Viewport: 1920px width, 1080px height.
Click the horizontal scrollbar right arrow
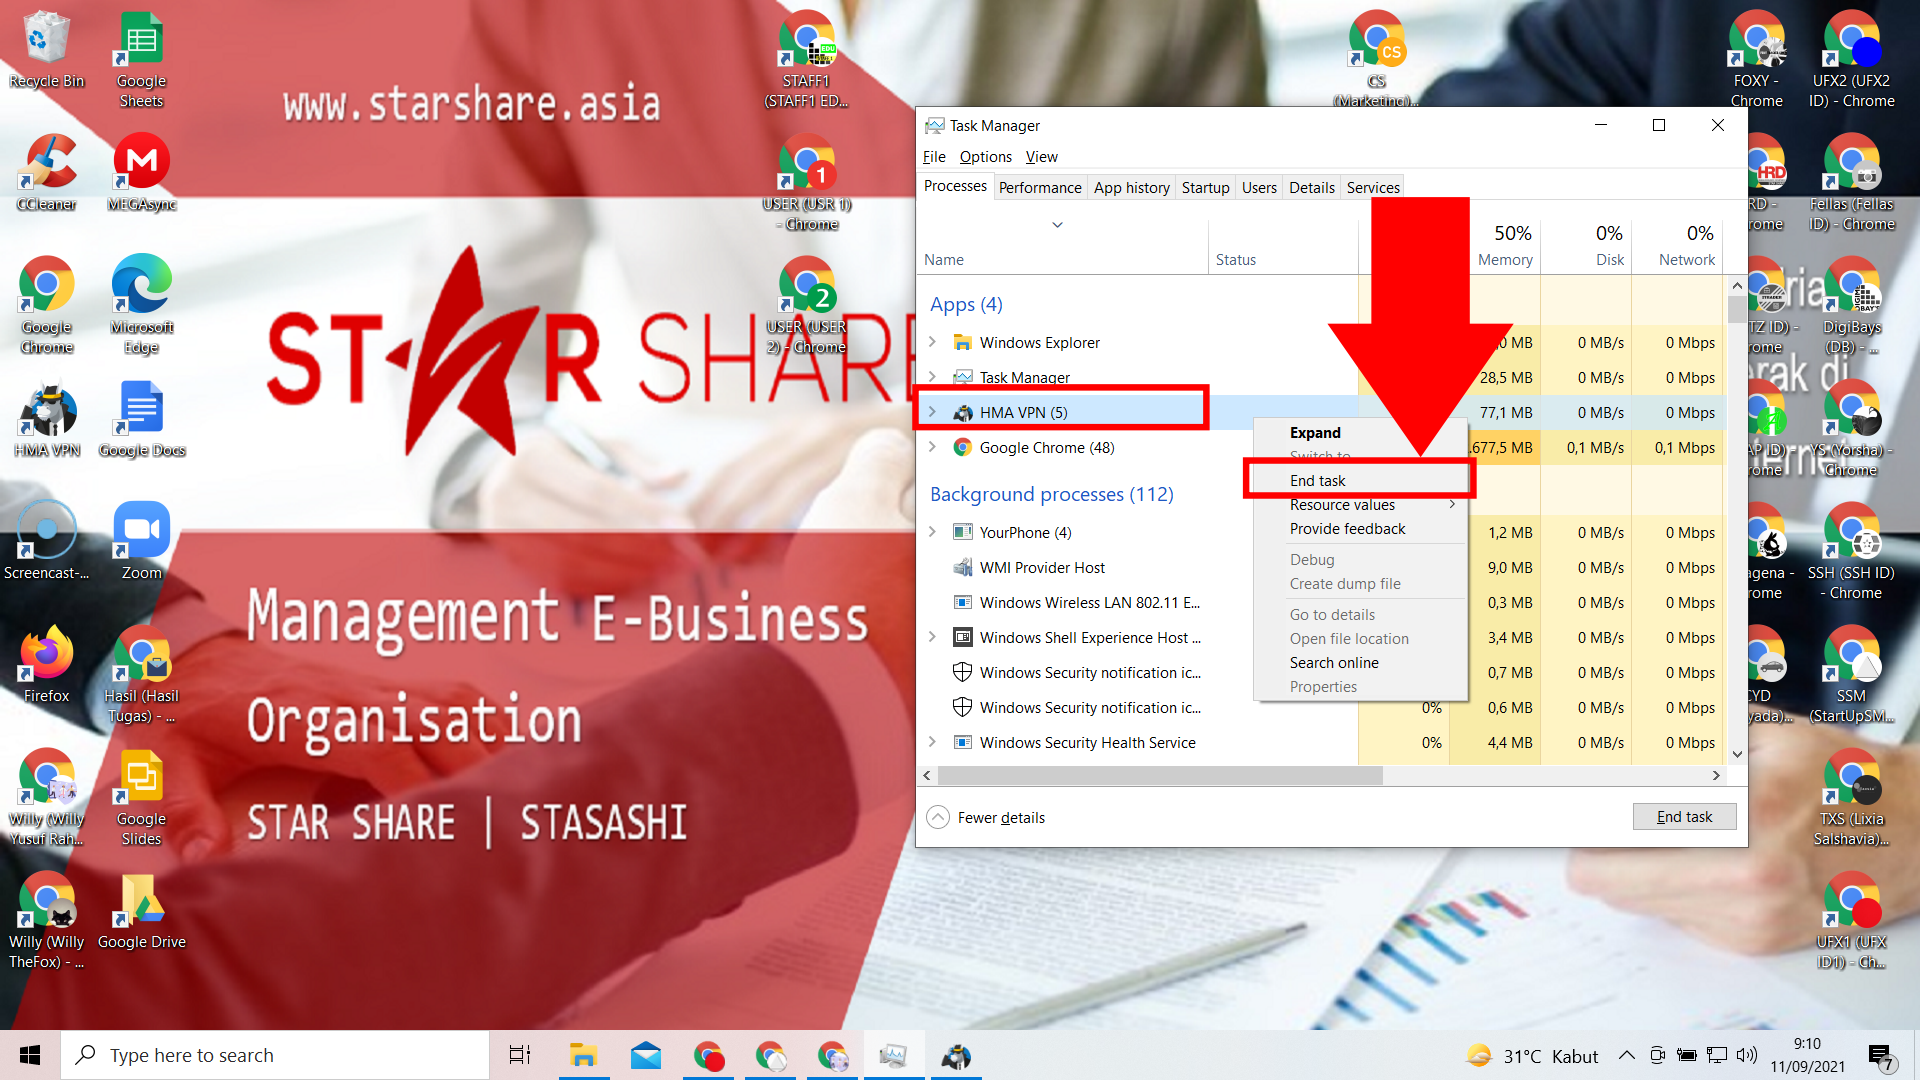click(1716, 775)
